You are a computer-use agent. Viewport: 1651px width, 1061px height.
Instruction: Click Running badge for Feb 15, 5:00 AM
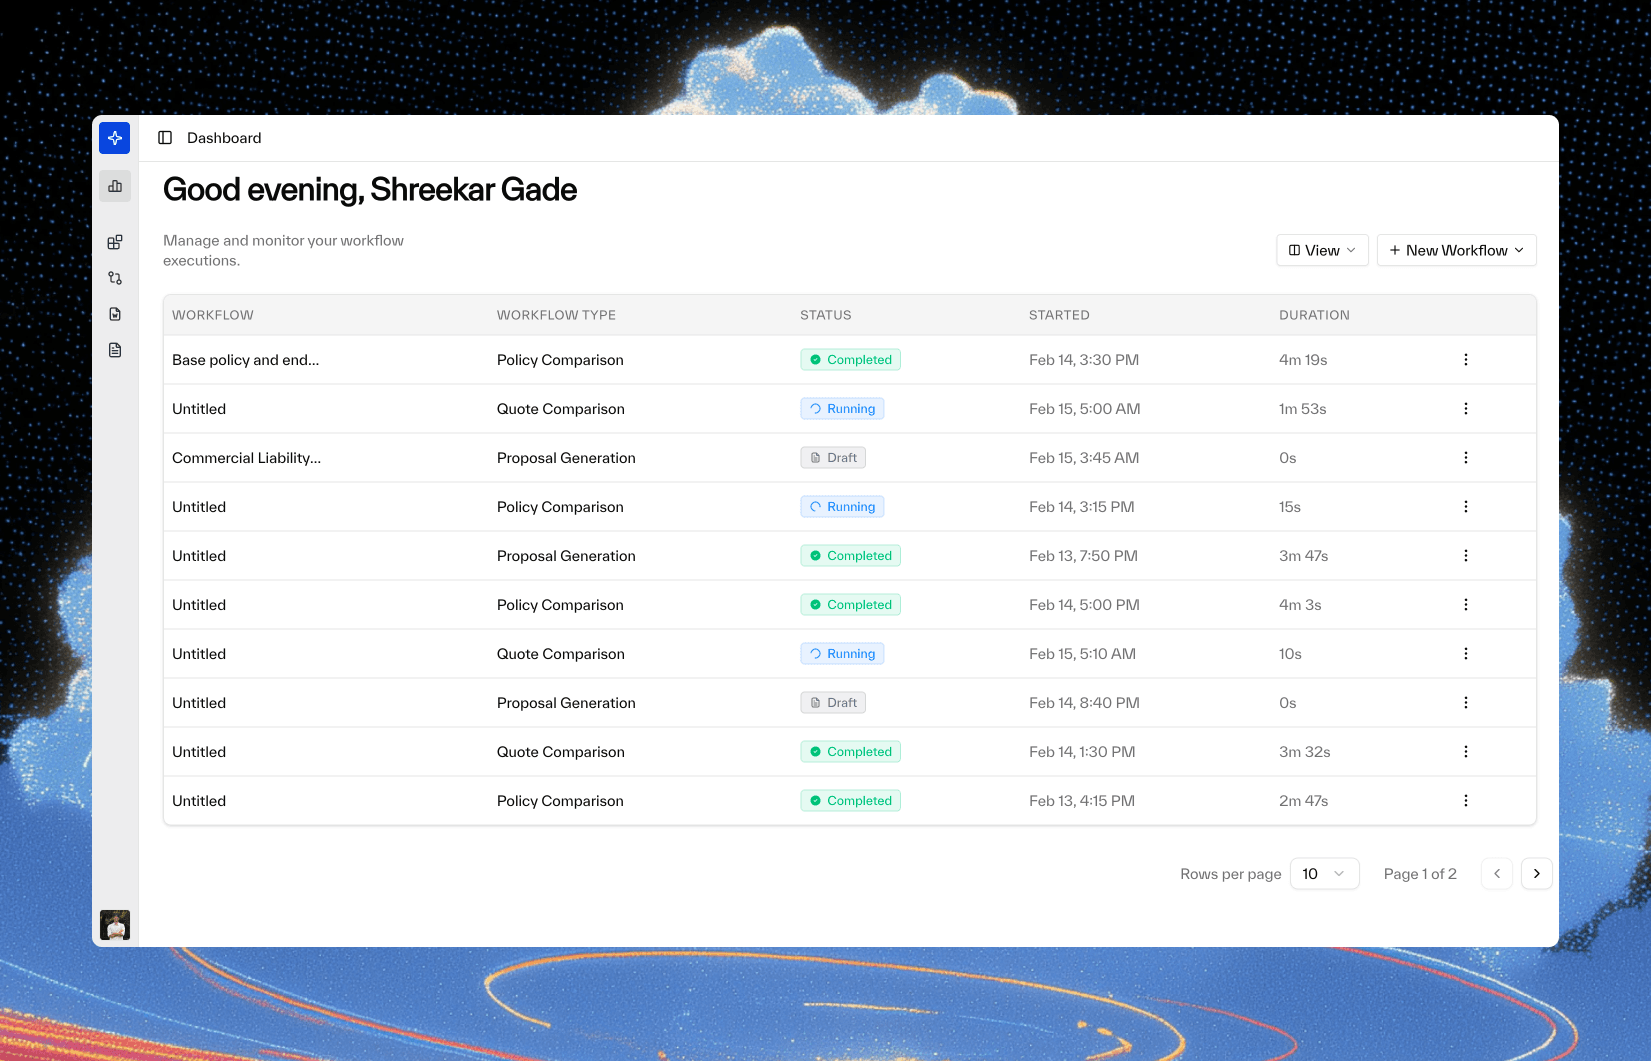[843, 409]
